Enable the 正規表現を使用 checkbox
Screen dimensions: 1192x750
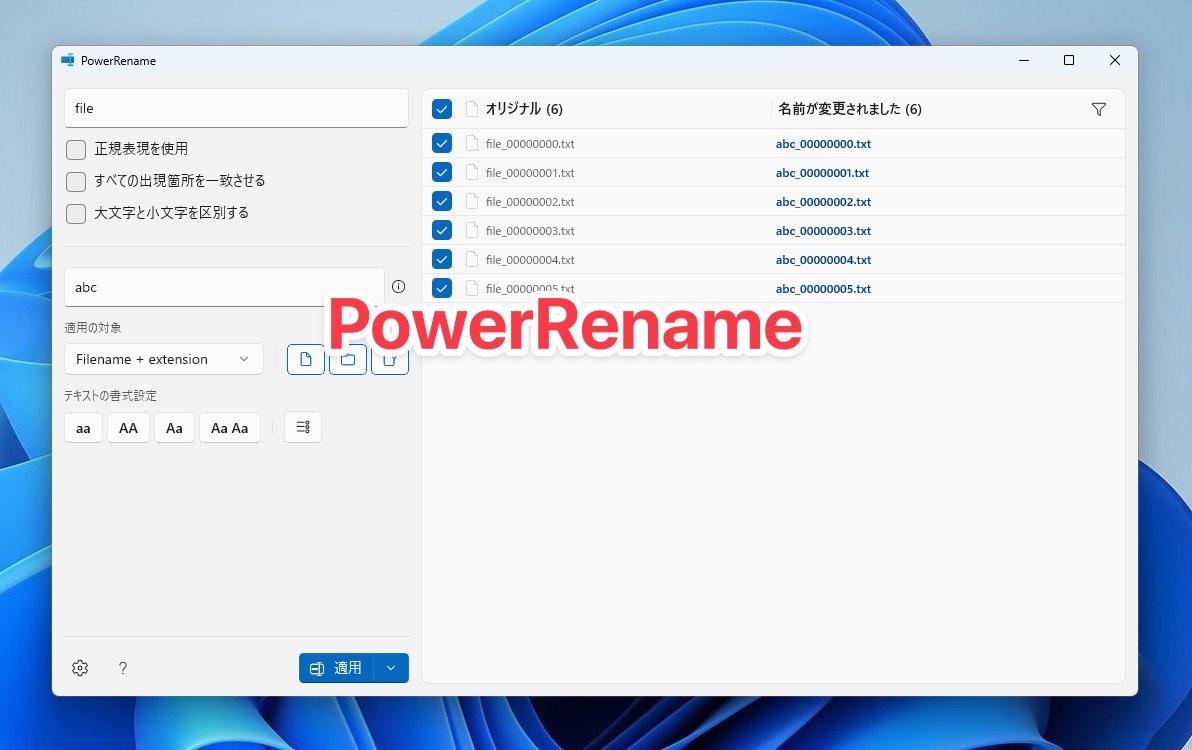coord(75,148)
